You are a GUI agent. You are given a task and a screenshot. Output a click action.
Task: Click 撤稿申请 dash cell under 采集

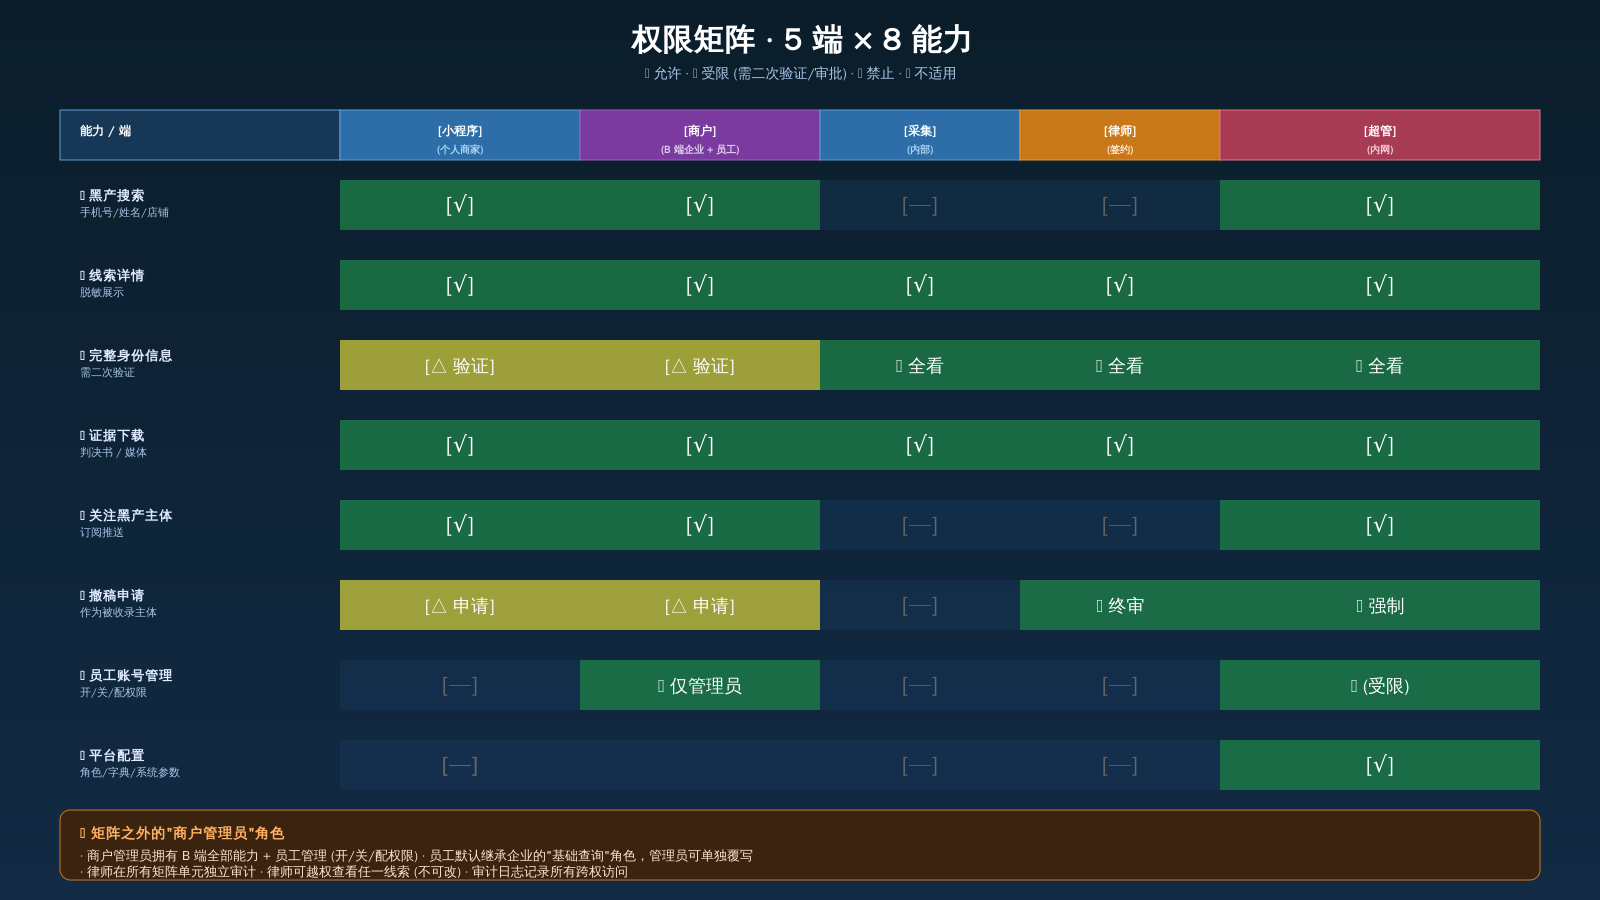click(920, 605)
